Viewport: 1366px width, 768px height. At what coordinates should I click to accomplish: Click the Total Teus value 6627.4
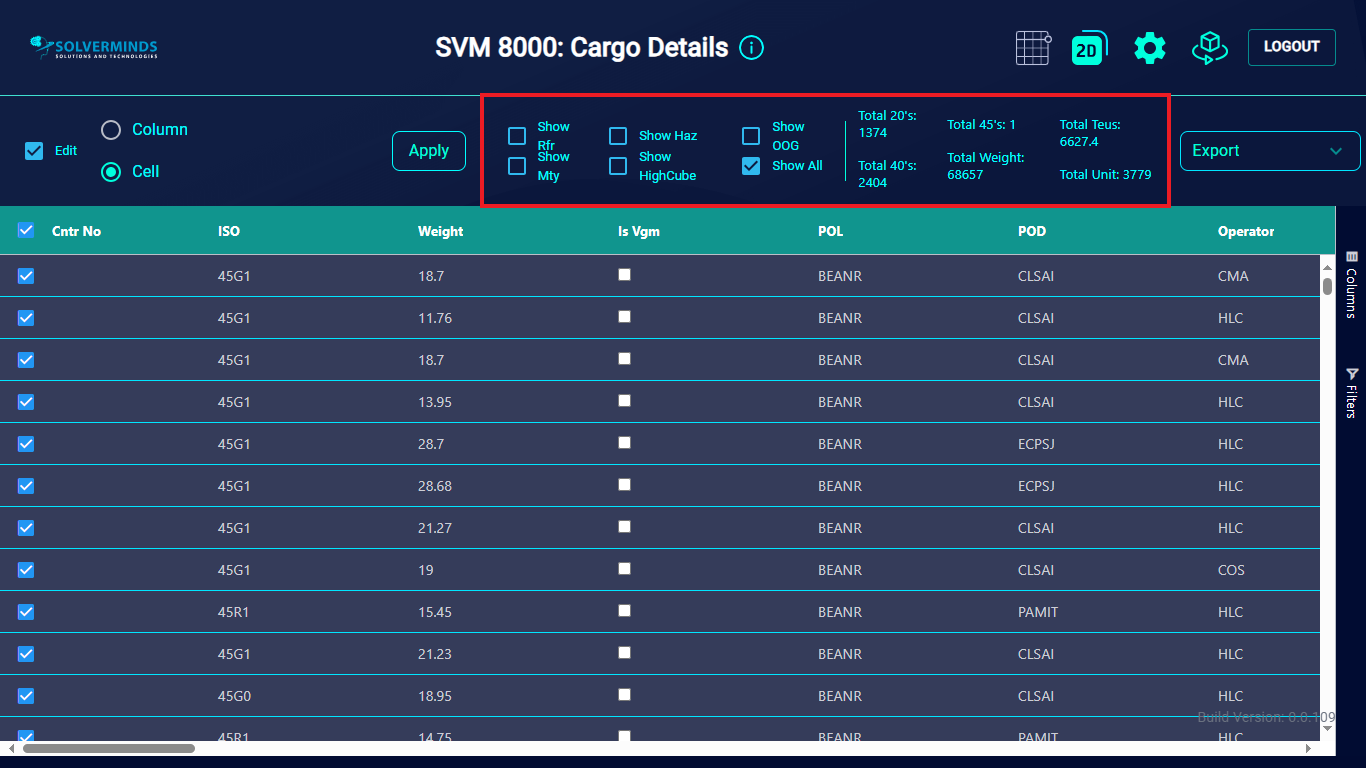[x=1079, y=142]
